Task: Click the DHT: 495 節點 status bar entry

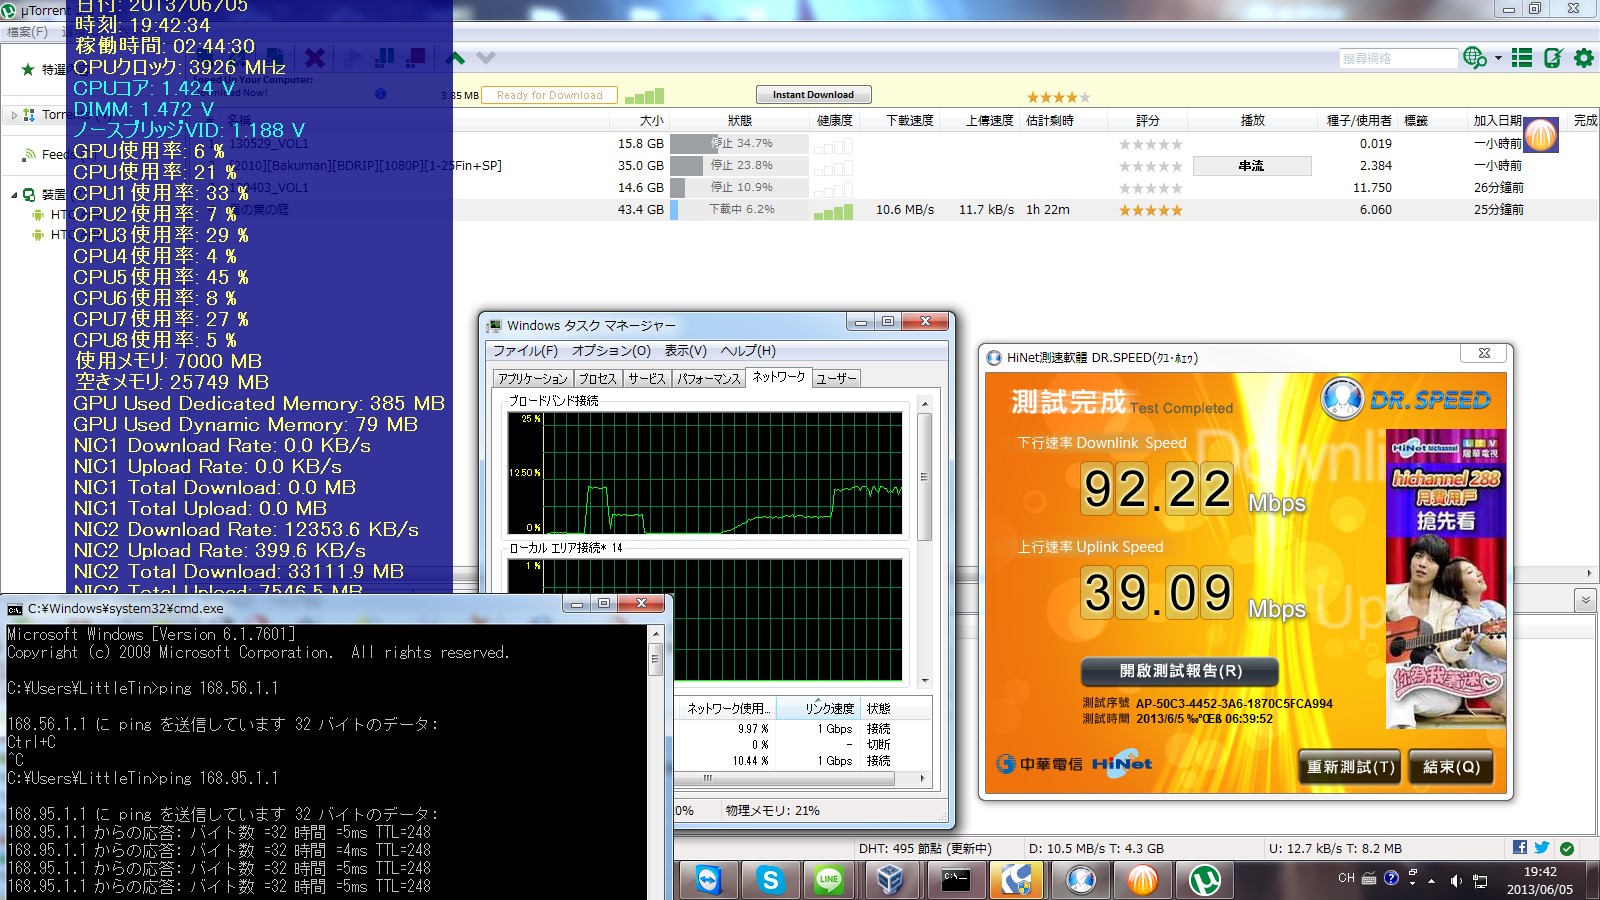Action: pyautogui.click(x=925, y=848)
